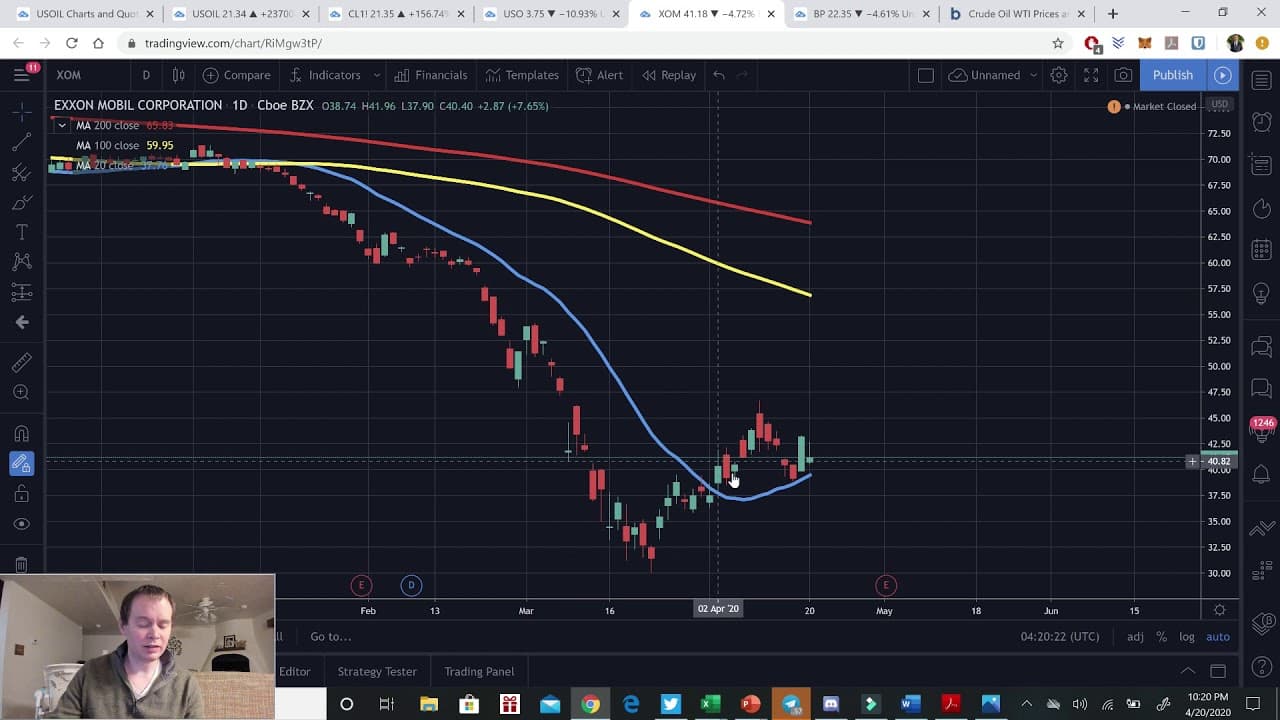Open chart settings gear in top toolbar
1280x720 pixels.
point(1059,75)
